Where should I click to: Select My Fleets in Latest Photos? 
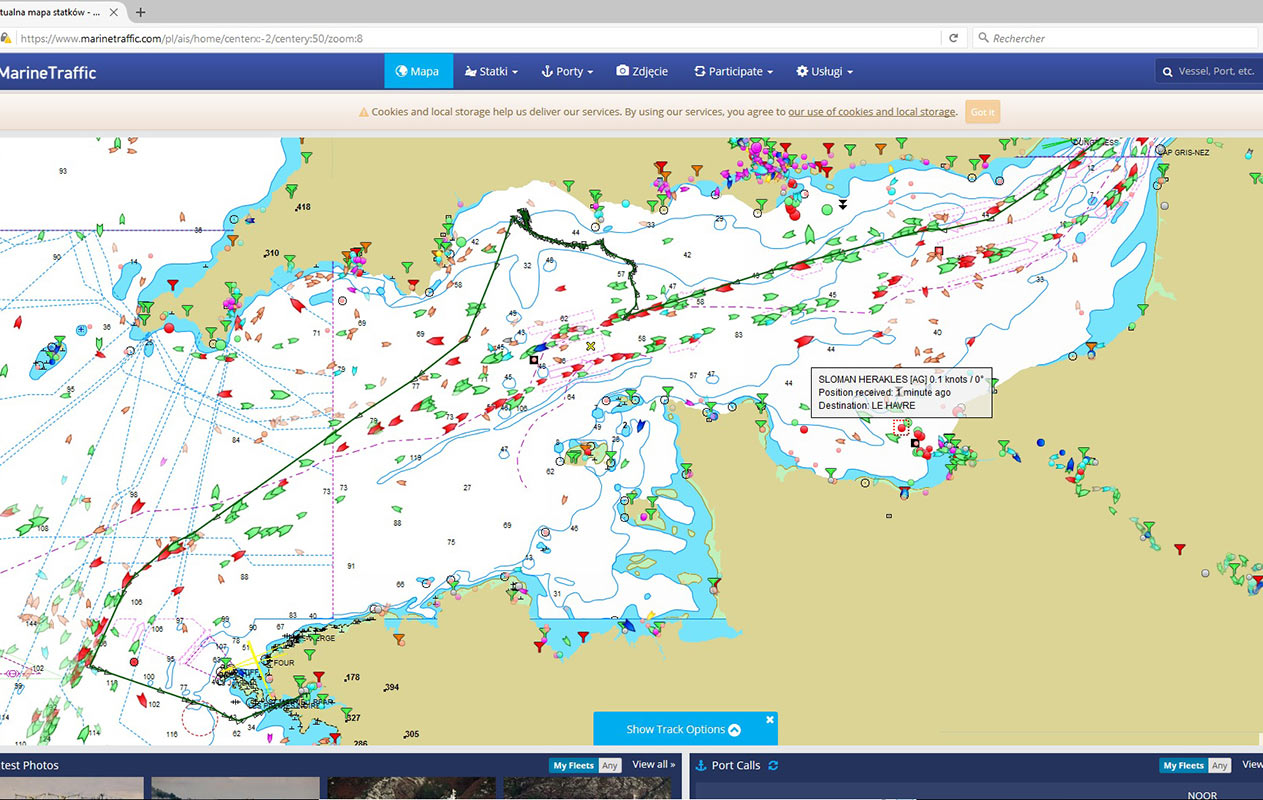(573, 765)
